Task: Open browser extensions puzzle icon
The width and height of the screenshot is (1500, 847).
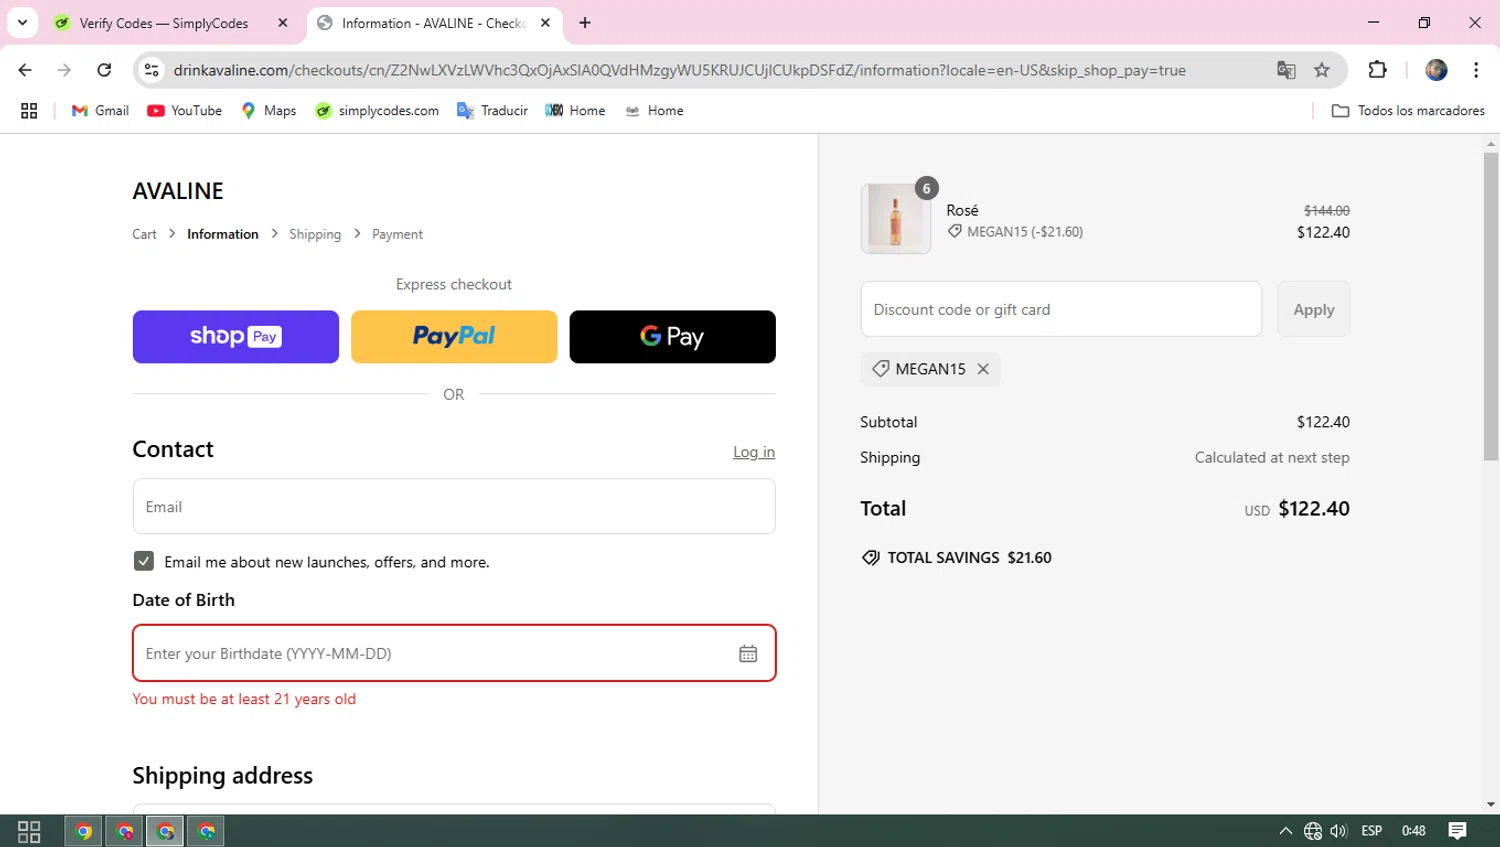Action: pyautogui.click(x=1377, y=70)
